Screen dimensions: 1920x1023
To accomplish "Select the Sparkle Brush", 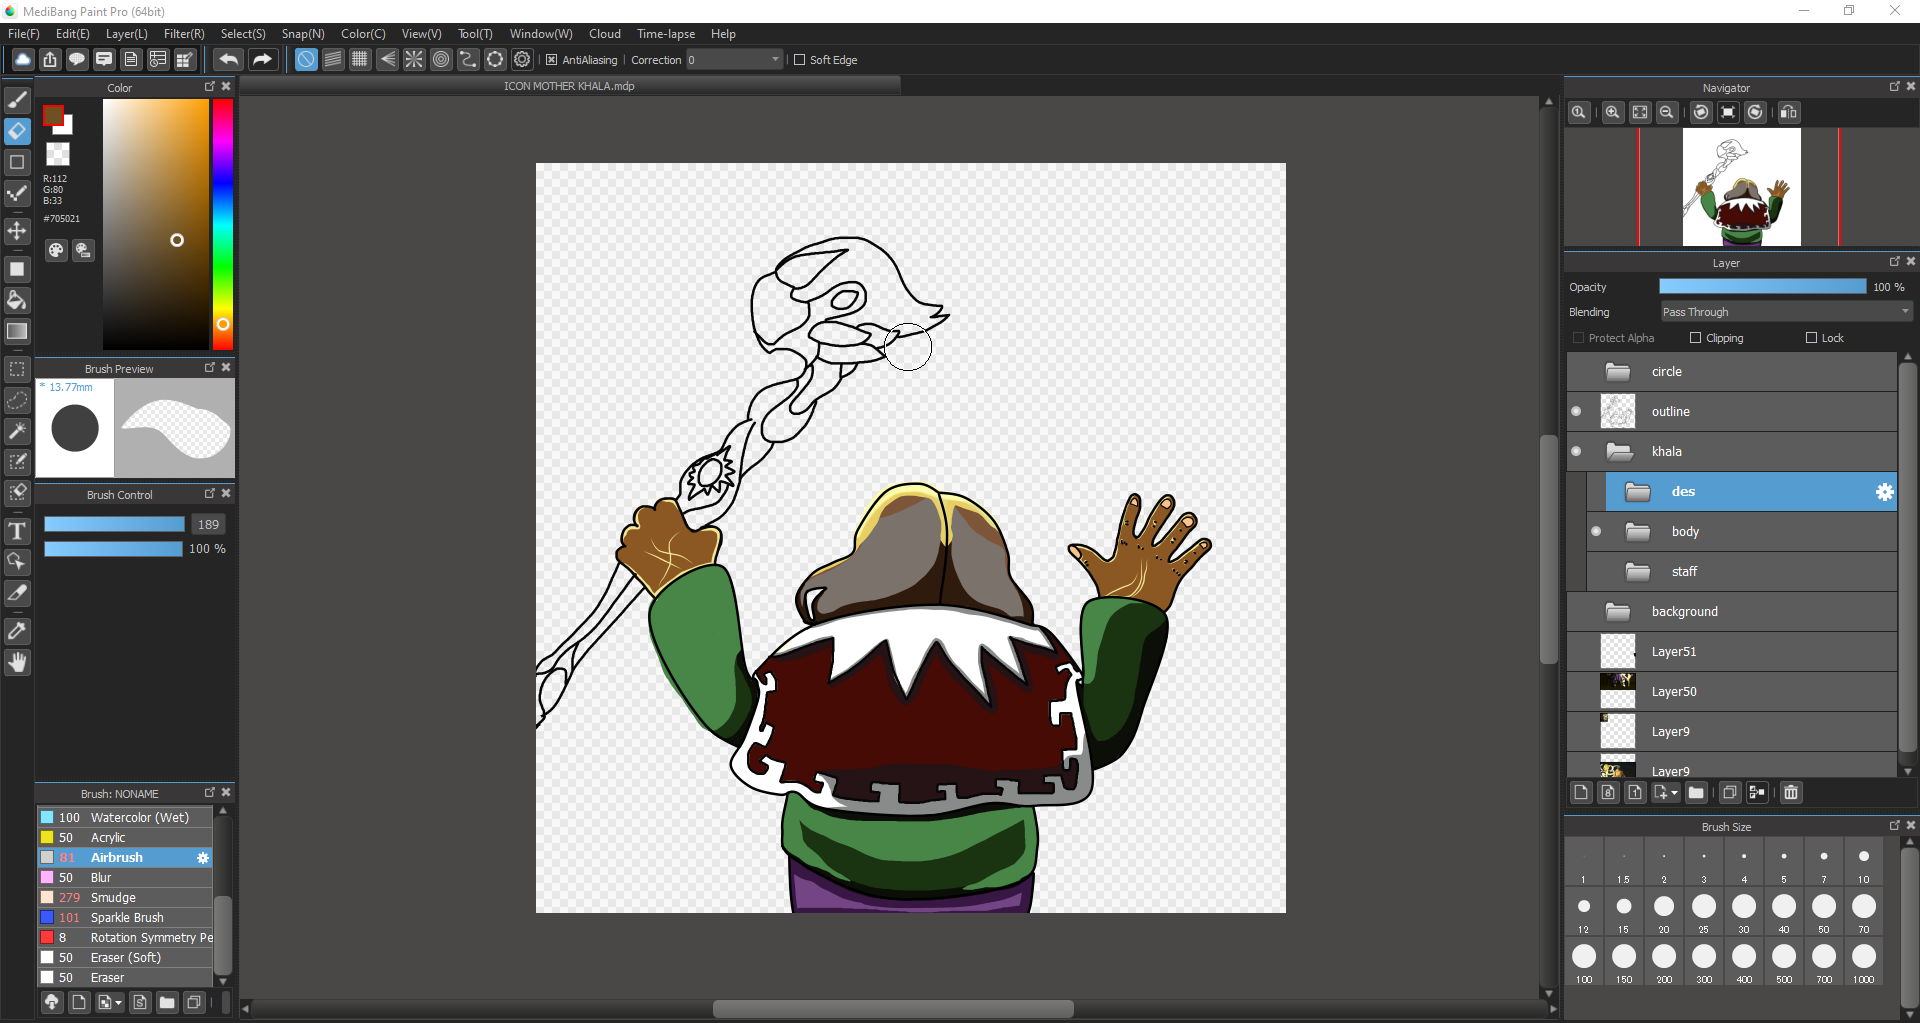I will [125, 918].
